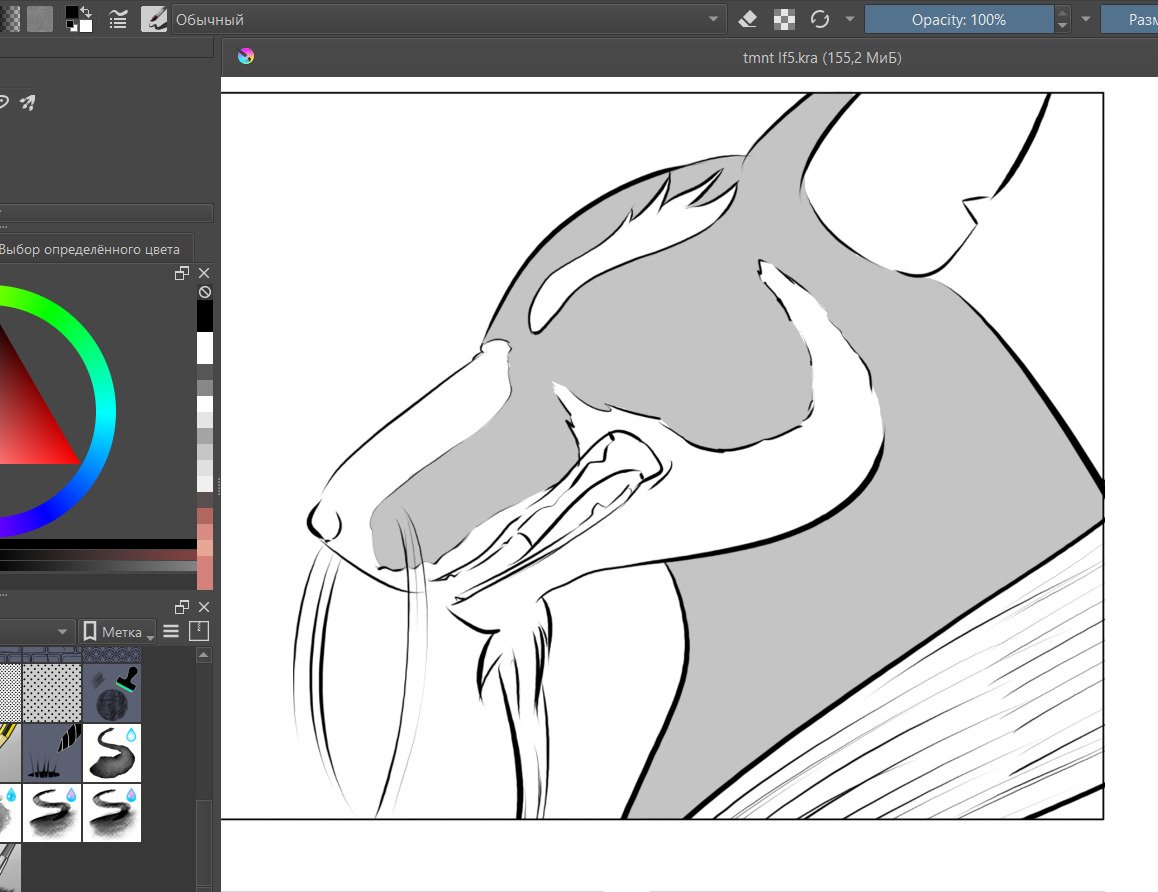Reset colors to default black and white
This screenshot has width=1158, height=892.
coord(70,26)
